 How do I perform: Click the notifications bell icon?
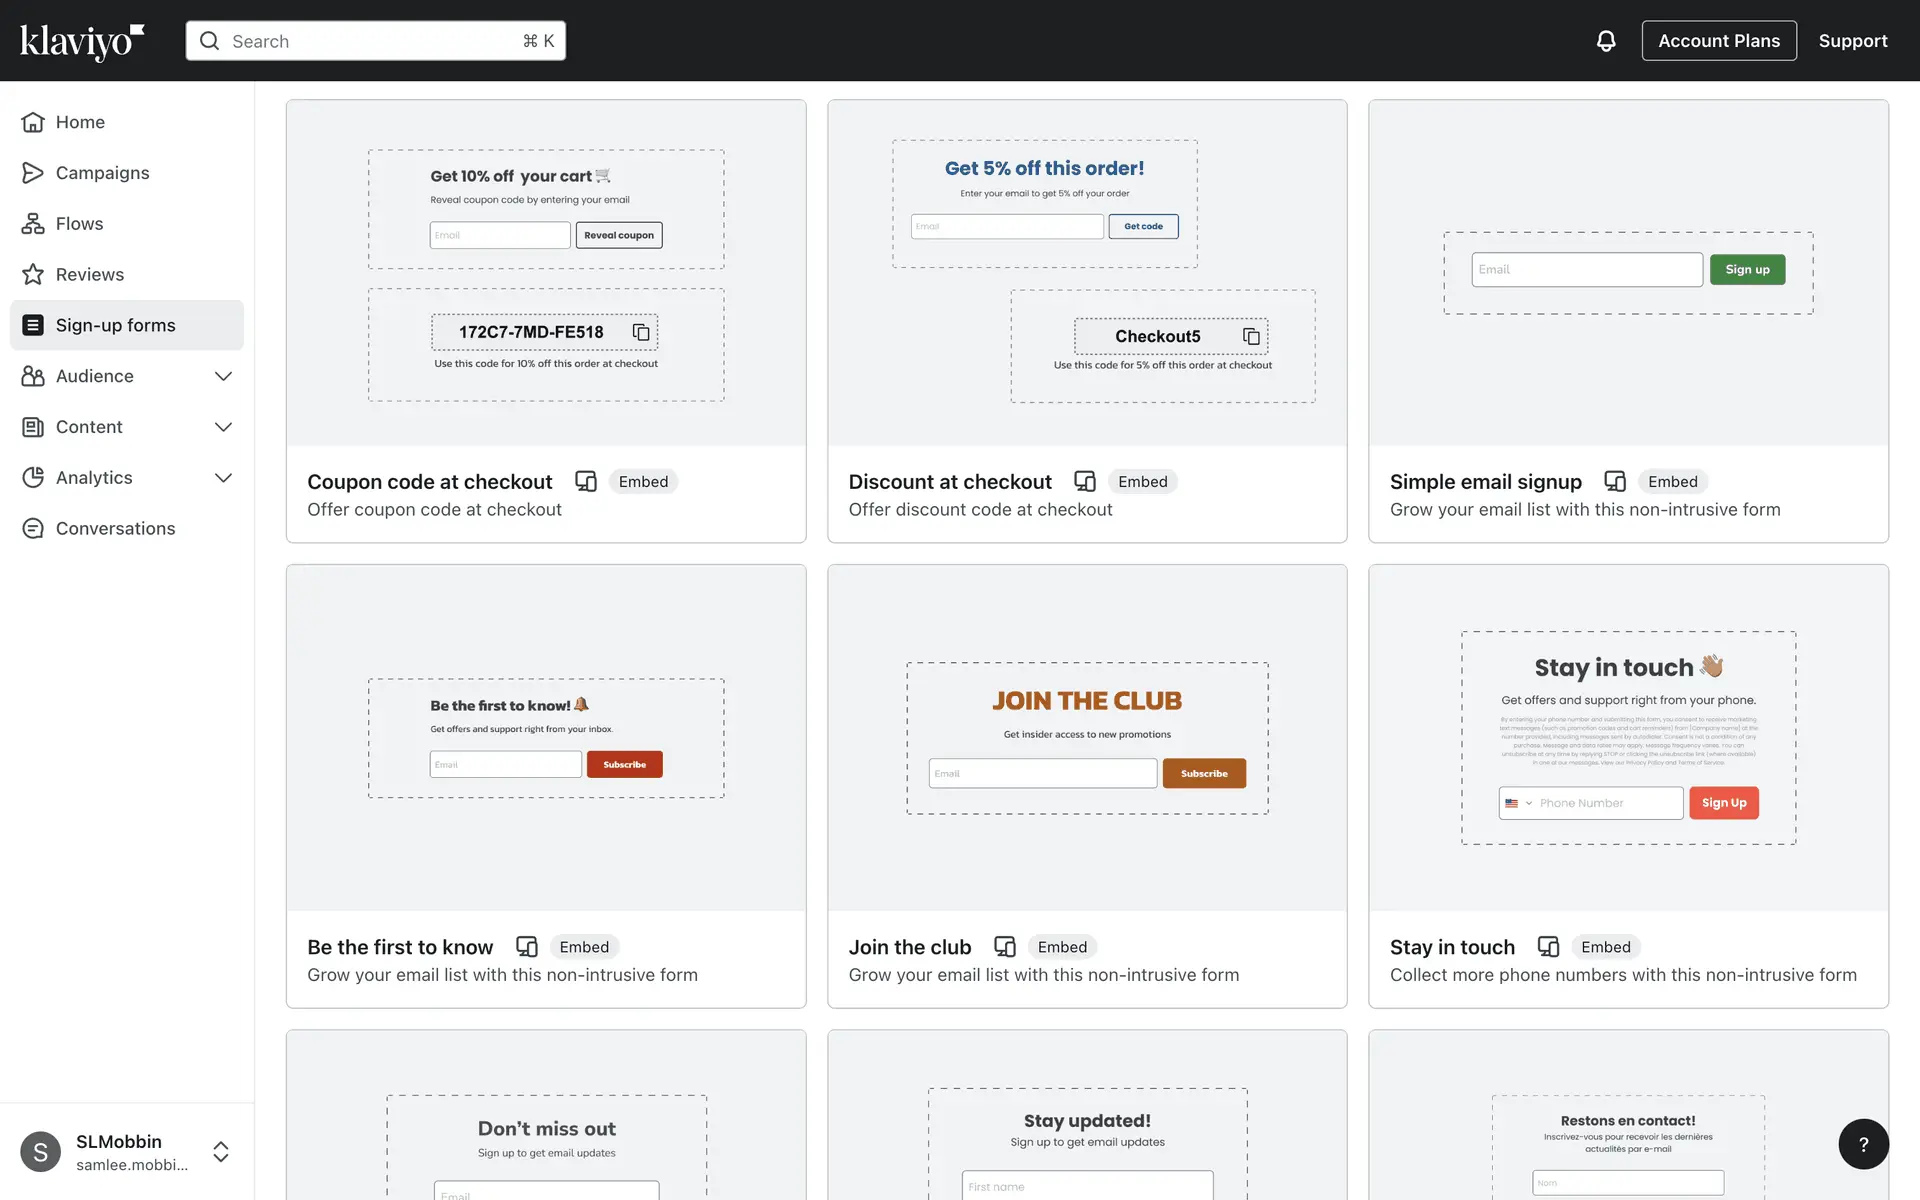[1605, 41]
